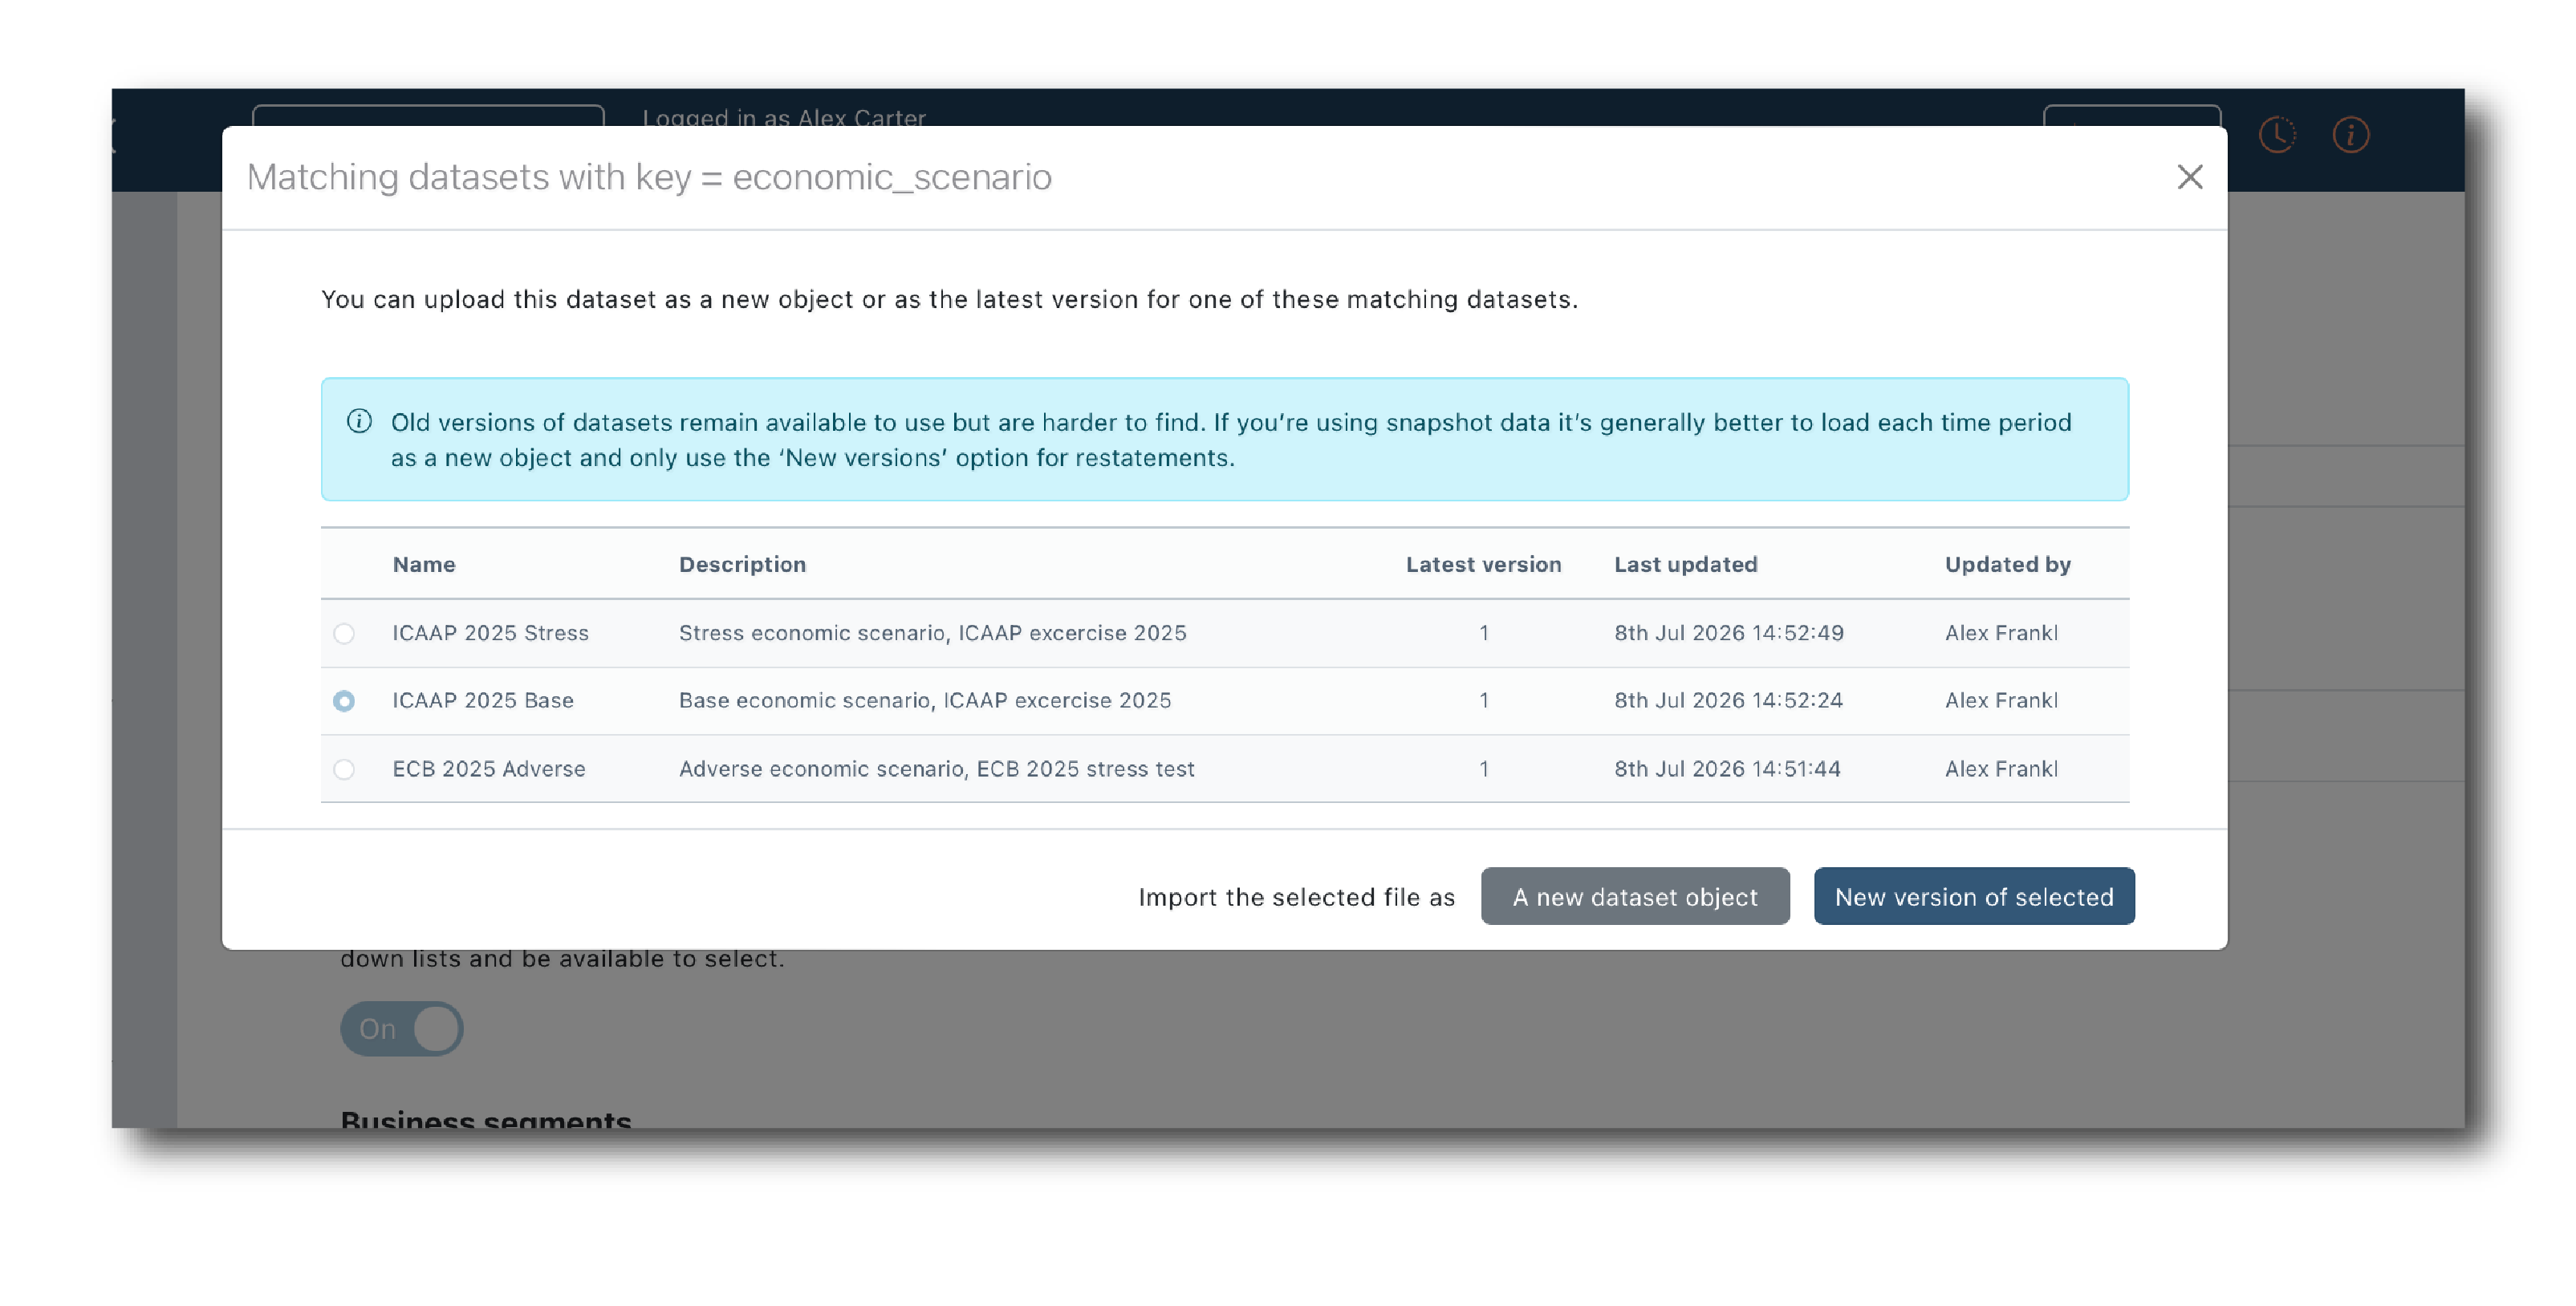Image resolution: width=2576 pixels, height=1306 pixels.
Task: Click version number in ICAAP 2025 Stress row
Action: 1484,633
